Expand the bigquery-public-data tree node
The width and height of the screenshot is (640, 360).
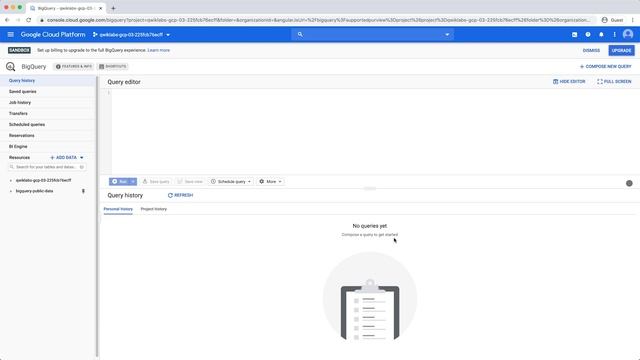pyautogui.click(x=11, y=191)
